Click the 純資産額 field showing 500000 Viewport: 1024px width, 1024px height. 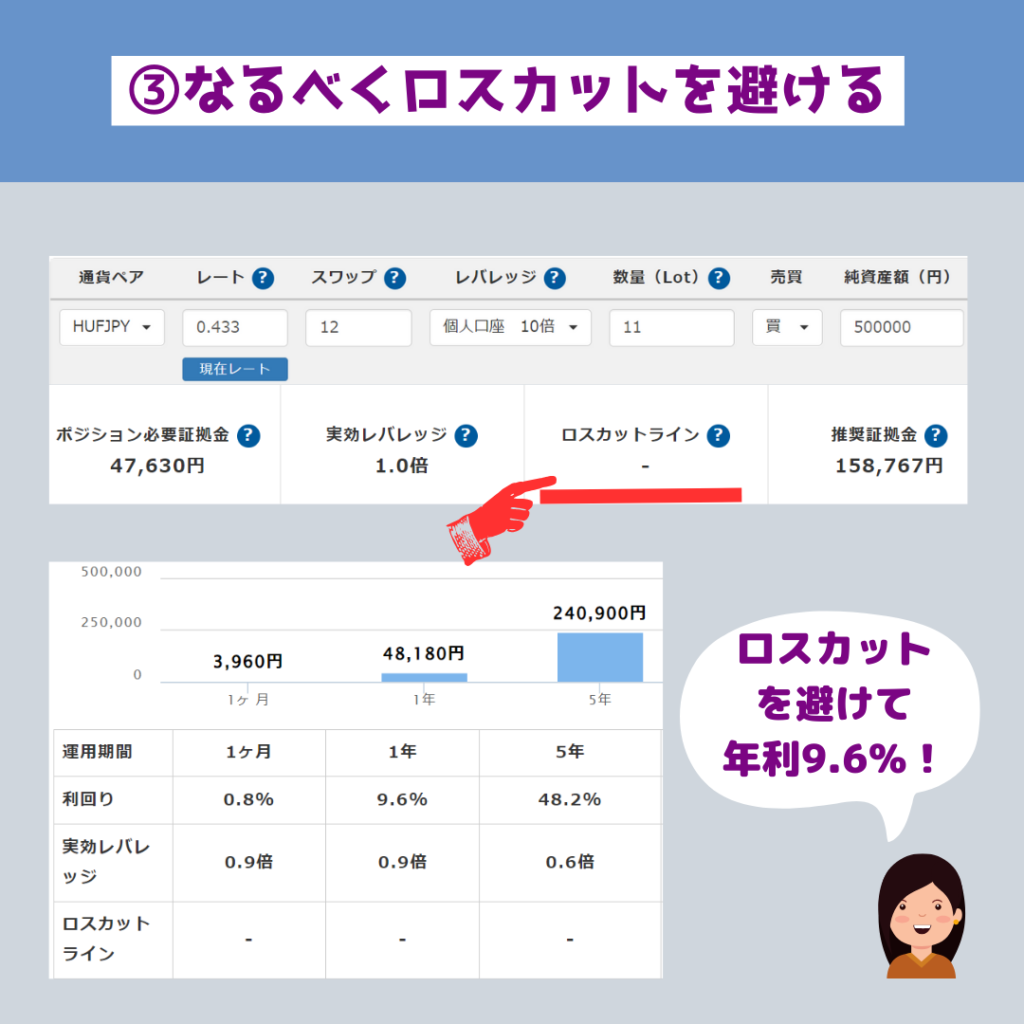(x=901, y=327)
